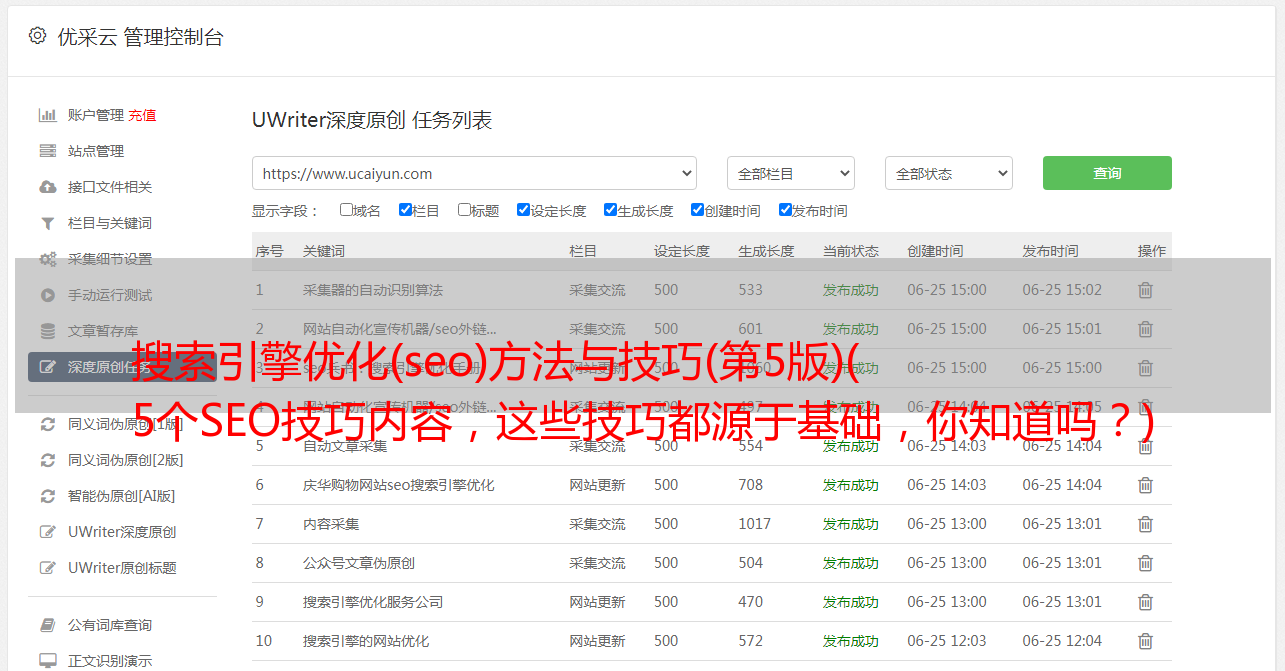
Task: Enable the 域名 display field checkbox
Action: pyautogui.click(x=346, y=210)
